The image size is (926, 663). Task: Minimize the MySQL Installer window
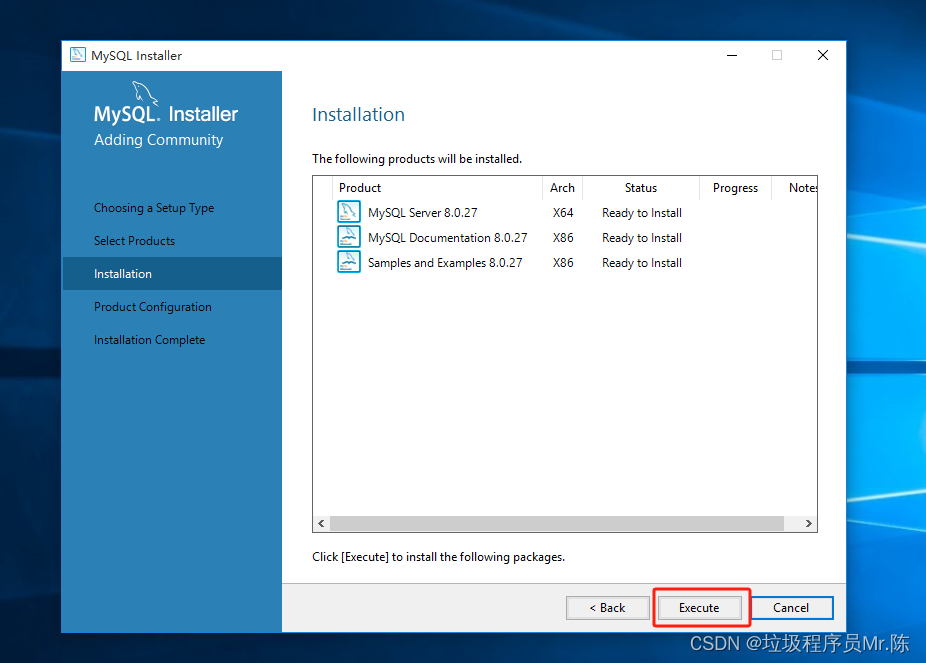point(732,55)
